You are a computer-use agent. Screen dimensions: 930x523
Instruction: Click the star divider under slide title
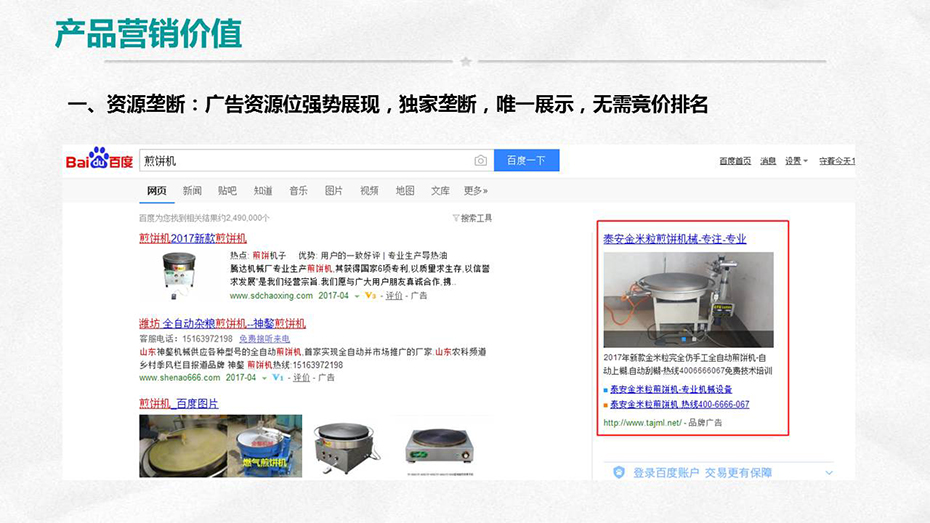click(465, 62)
